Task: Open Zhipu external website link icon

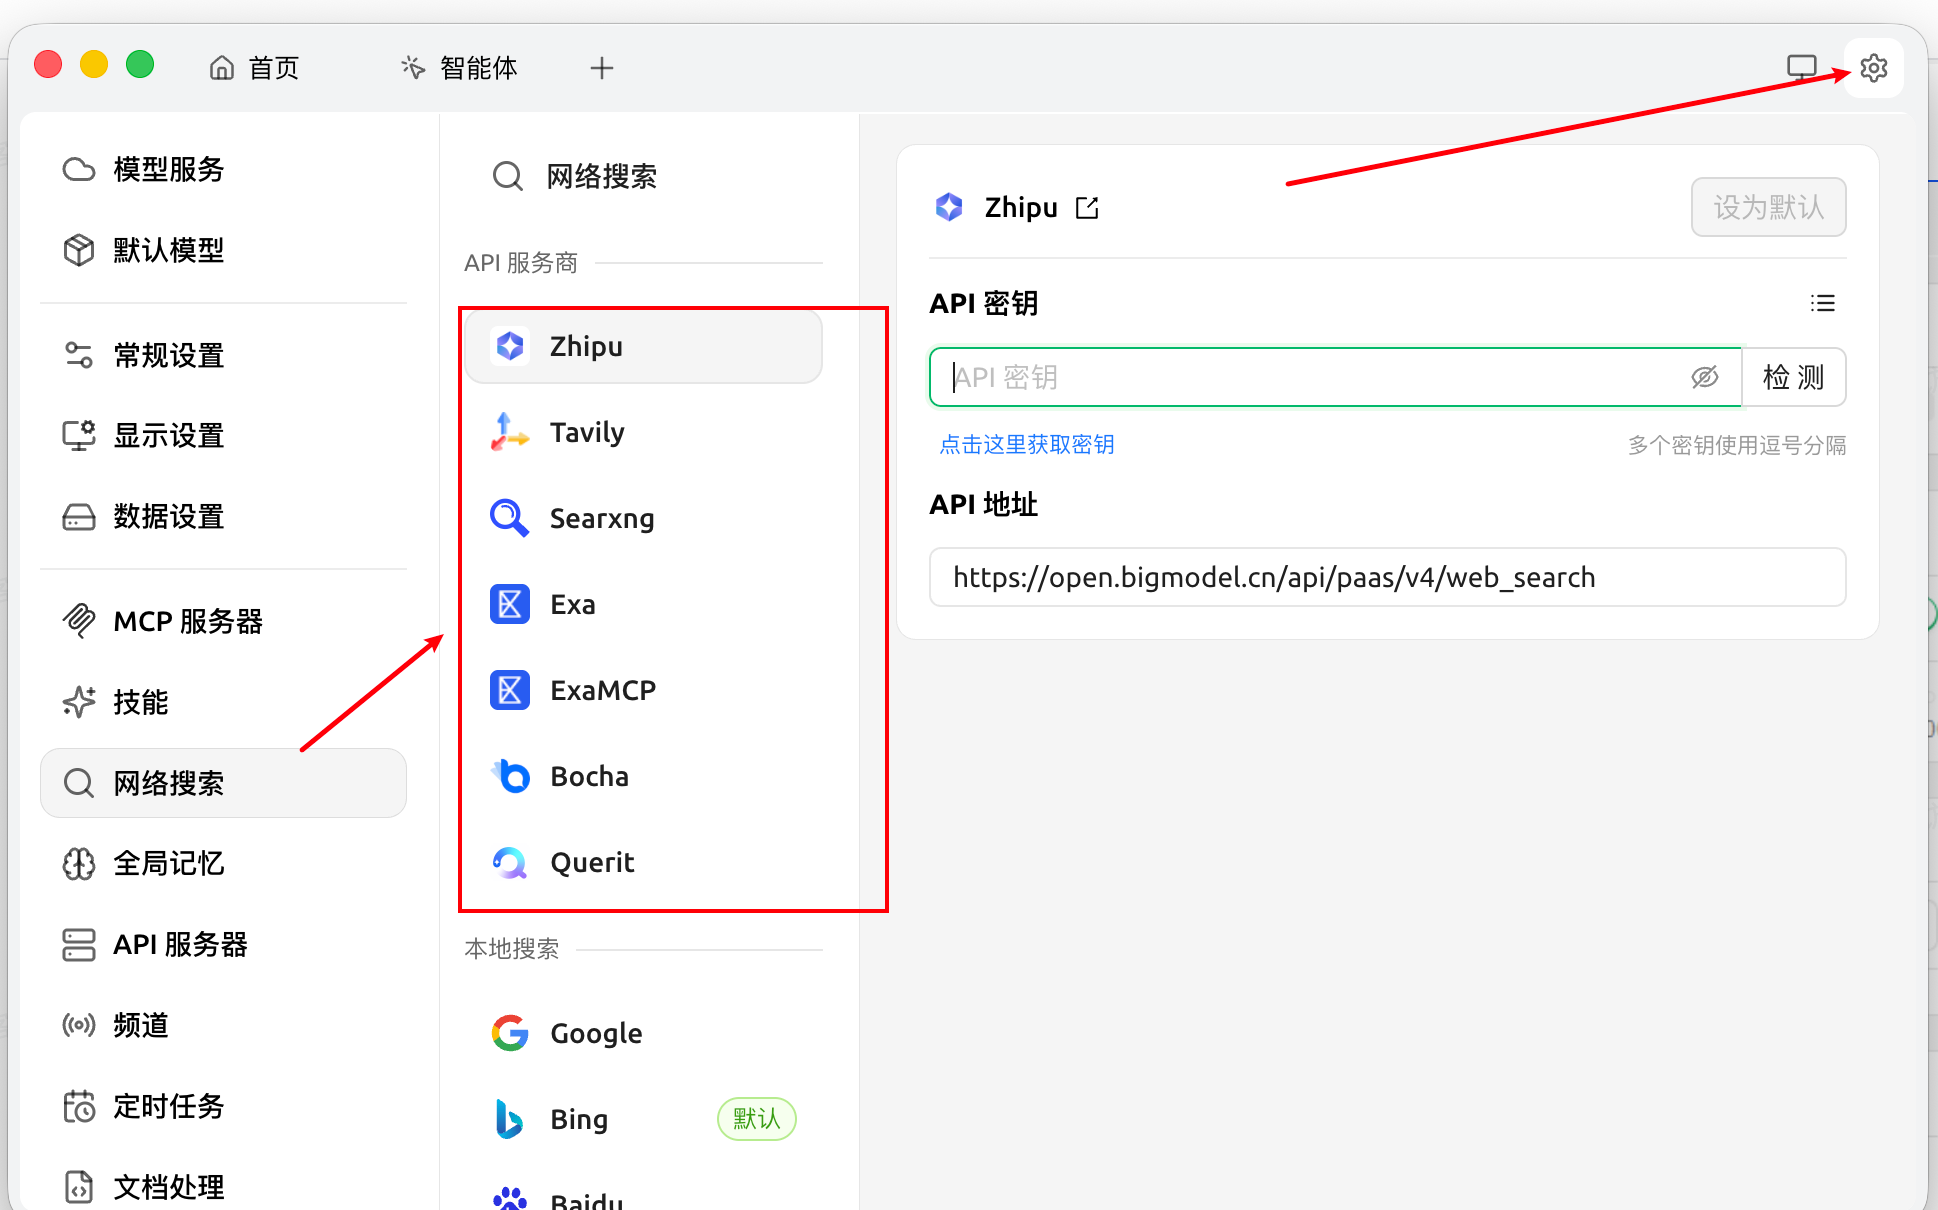Action: 1087,208
